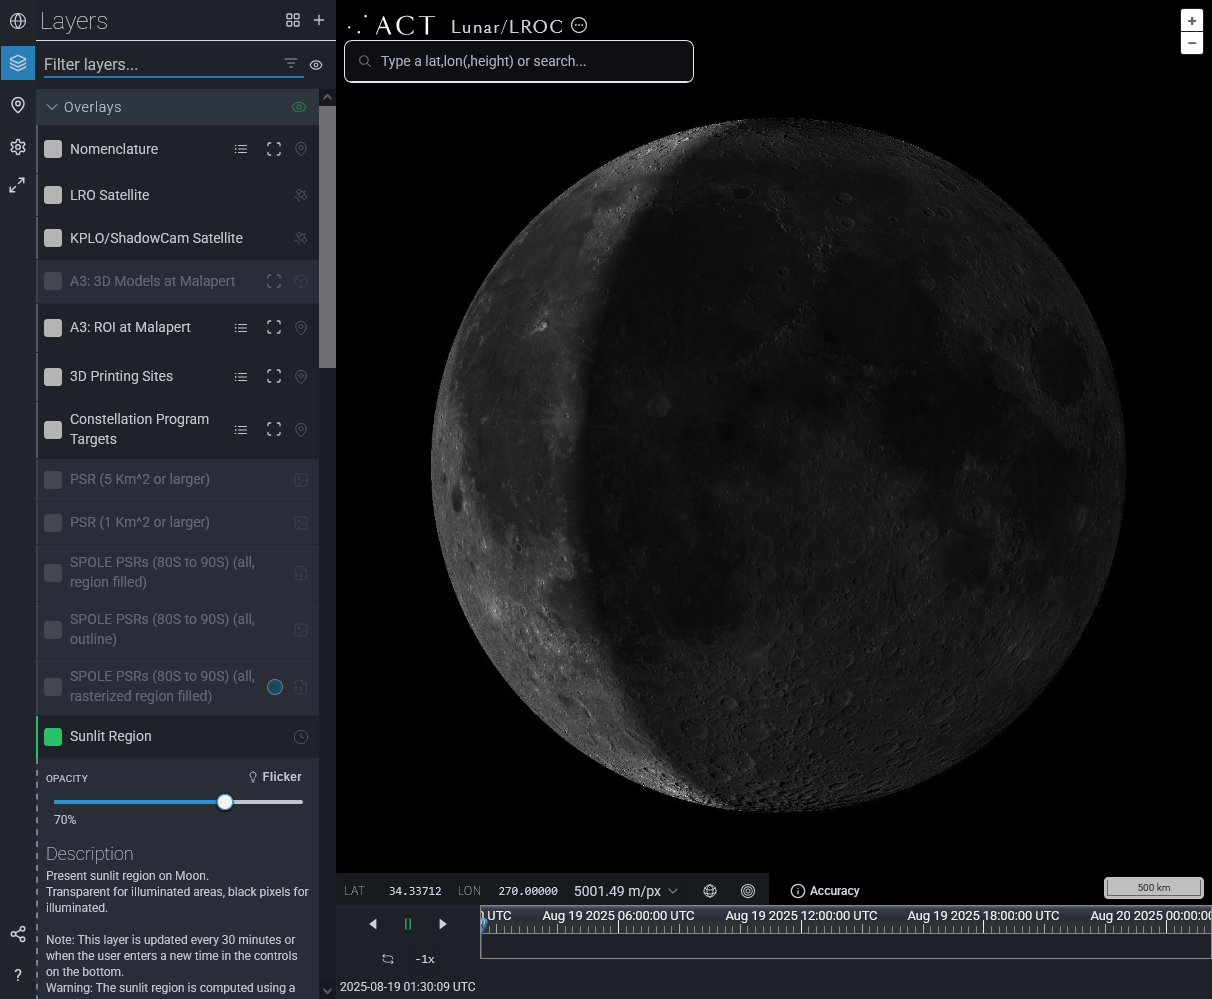Screen dimensions: 1212x999
Task: Open the location pin sidebar panel
Action: pyautogui.click(x=17, y=105)
